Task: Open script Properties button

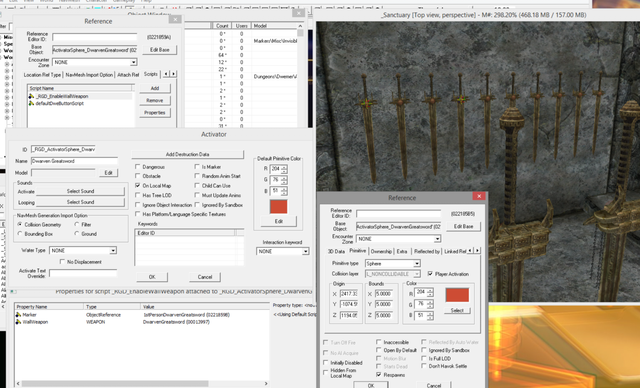Action: point(155,113)
